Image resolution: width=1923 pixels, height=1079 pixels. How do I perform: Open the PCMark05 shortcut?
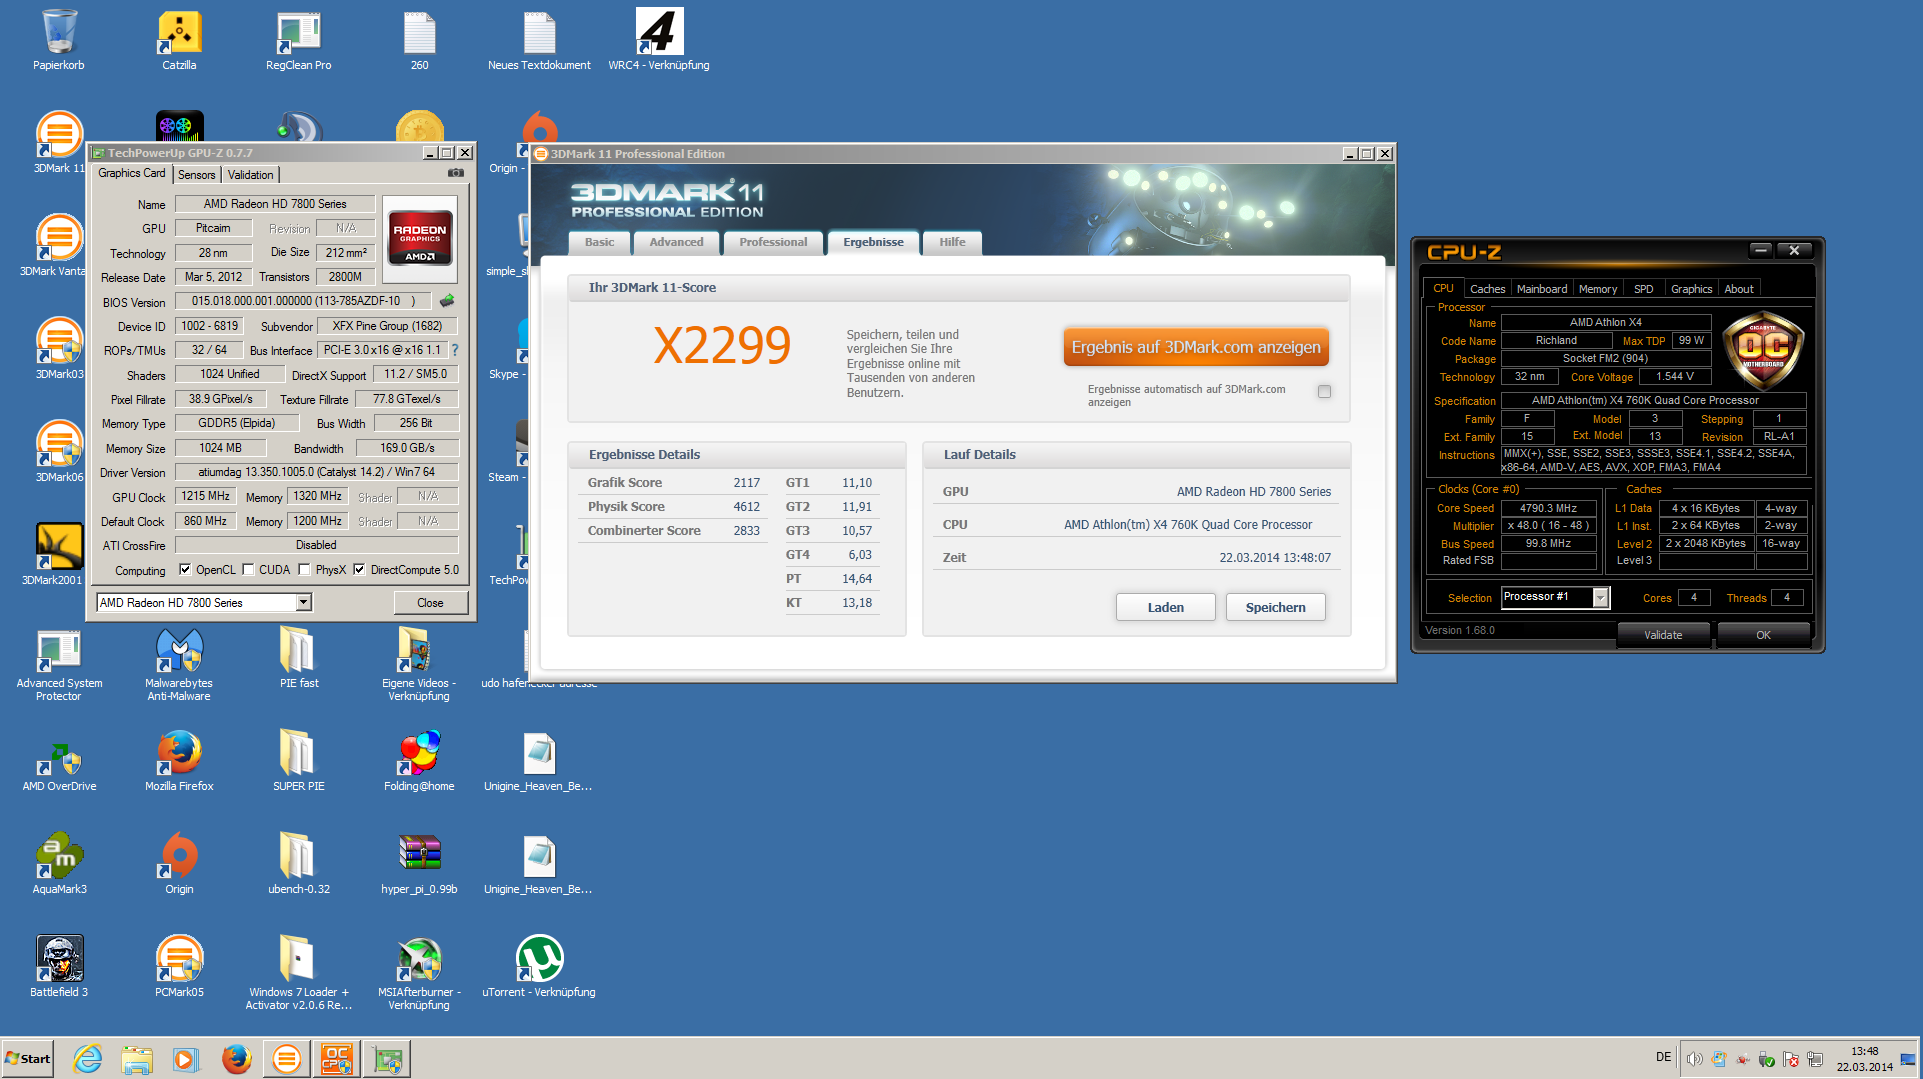click(179, 966)
